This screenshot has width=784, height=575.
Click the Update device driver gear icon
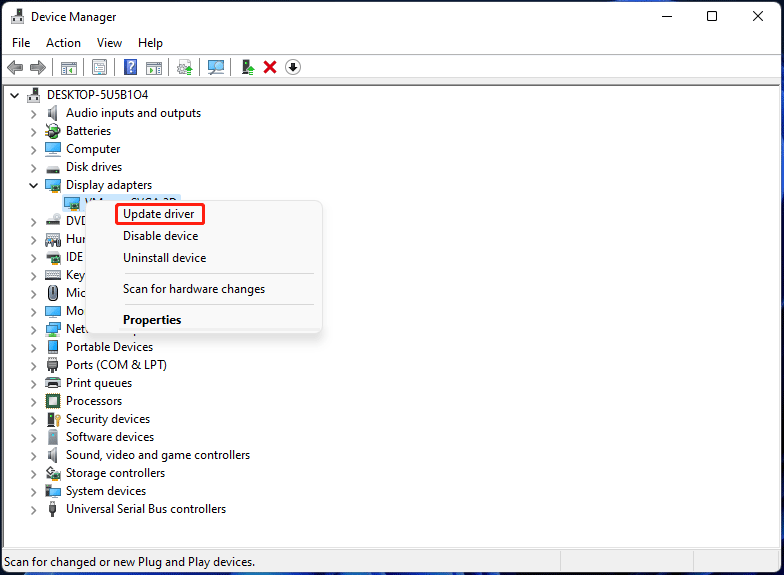click(x=184, y=68)
